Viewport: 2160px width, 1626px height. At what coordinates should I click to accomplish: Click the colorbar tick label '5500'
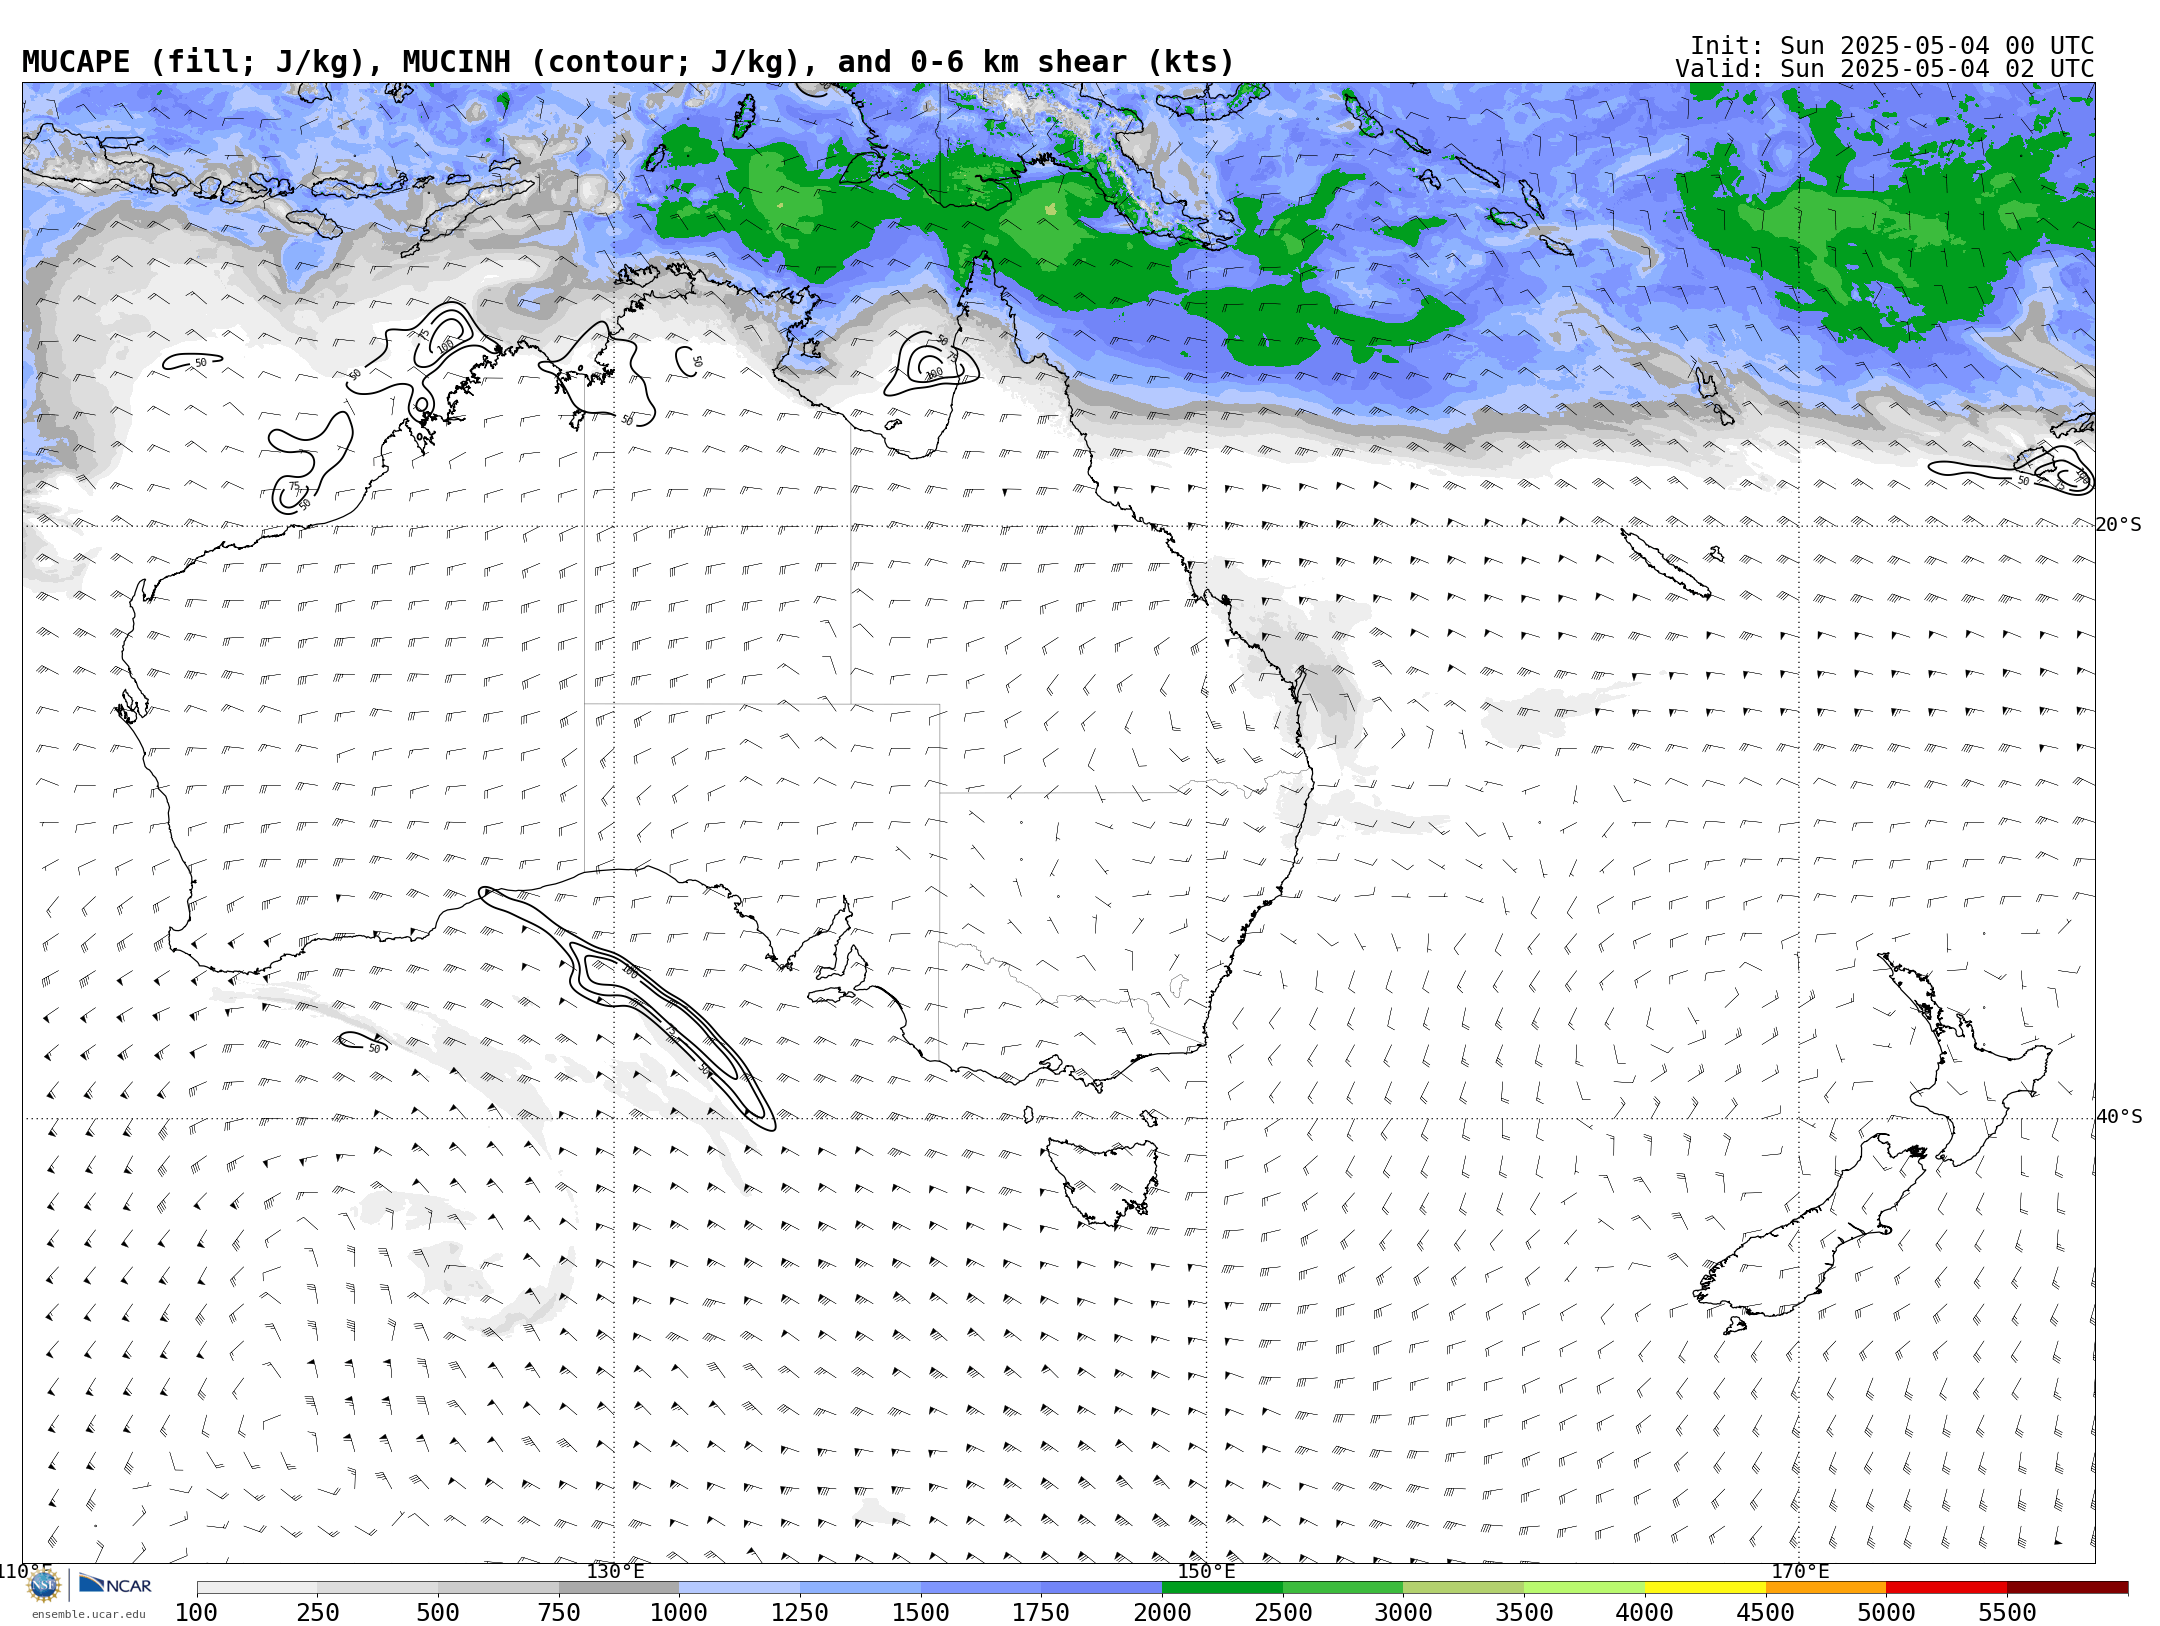[2007, 1613]
